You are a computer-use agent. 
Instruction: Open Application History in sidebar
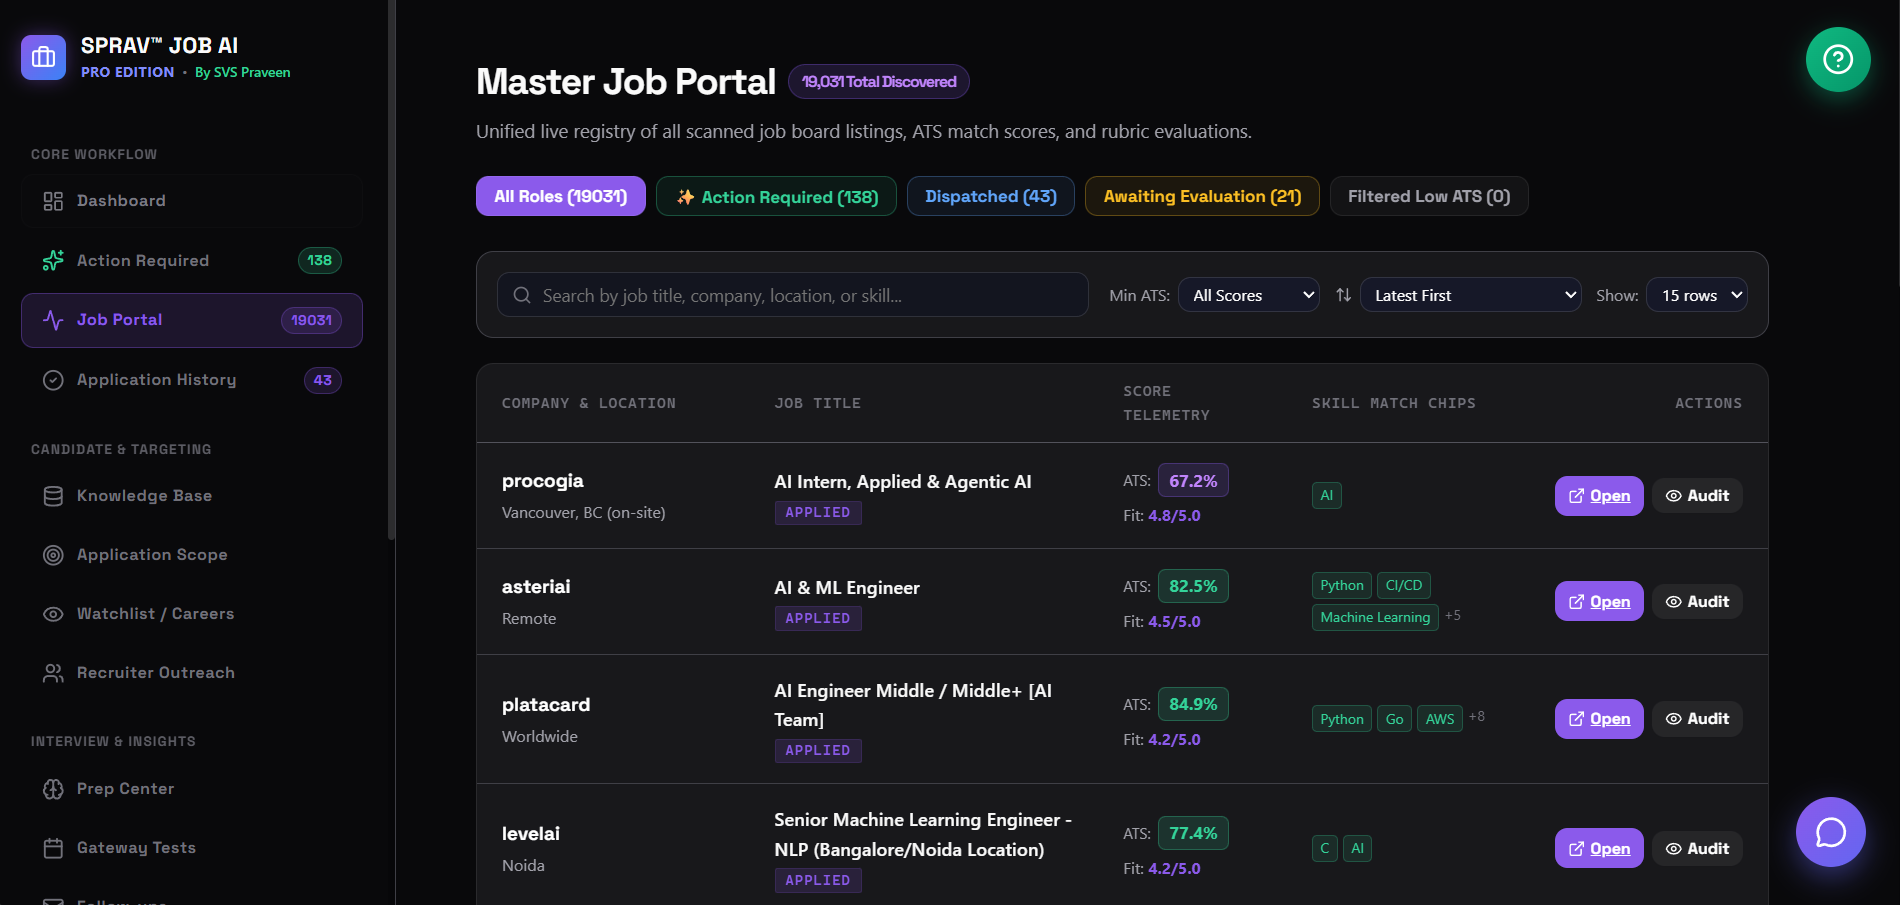tap(192, 380)
